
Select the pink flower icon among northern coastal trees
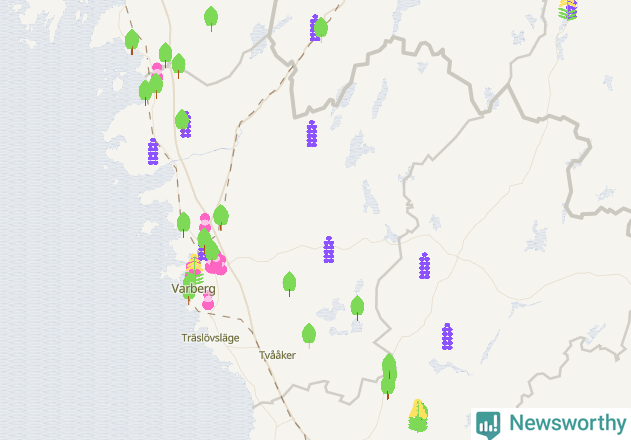pyautogui.click(x=157, y=70)
